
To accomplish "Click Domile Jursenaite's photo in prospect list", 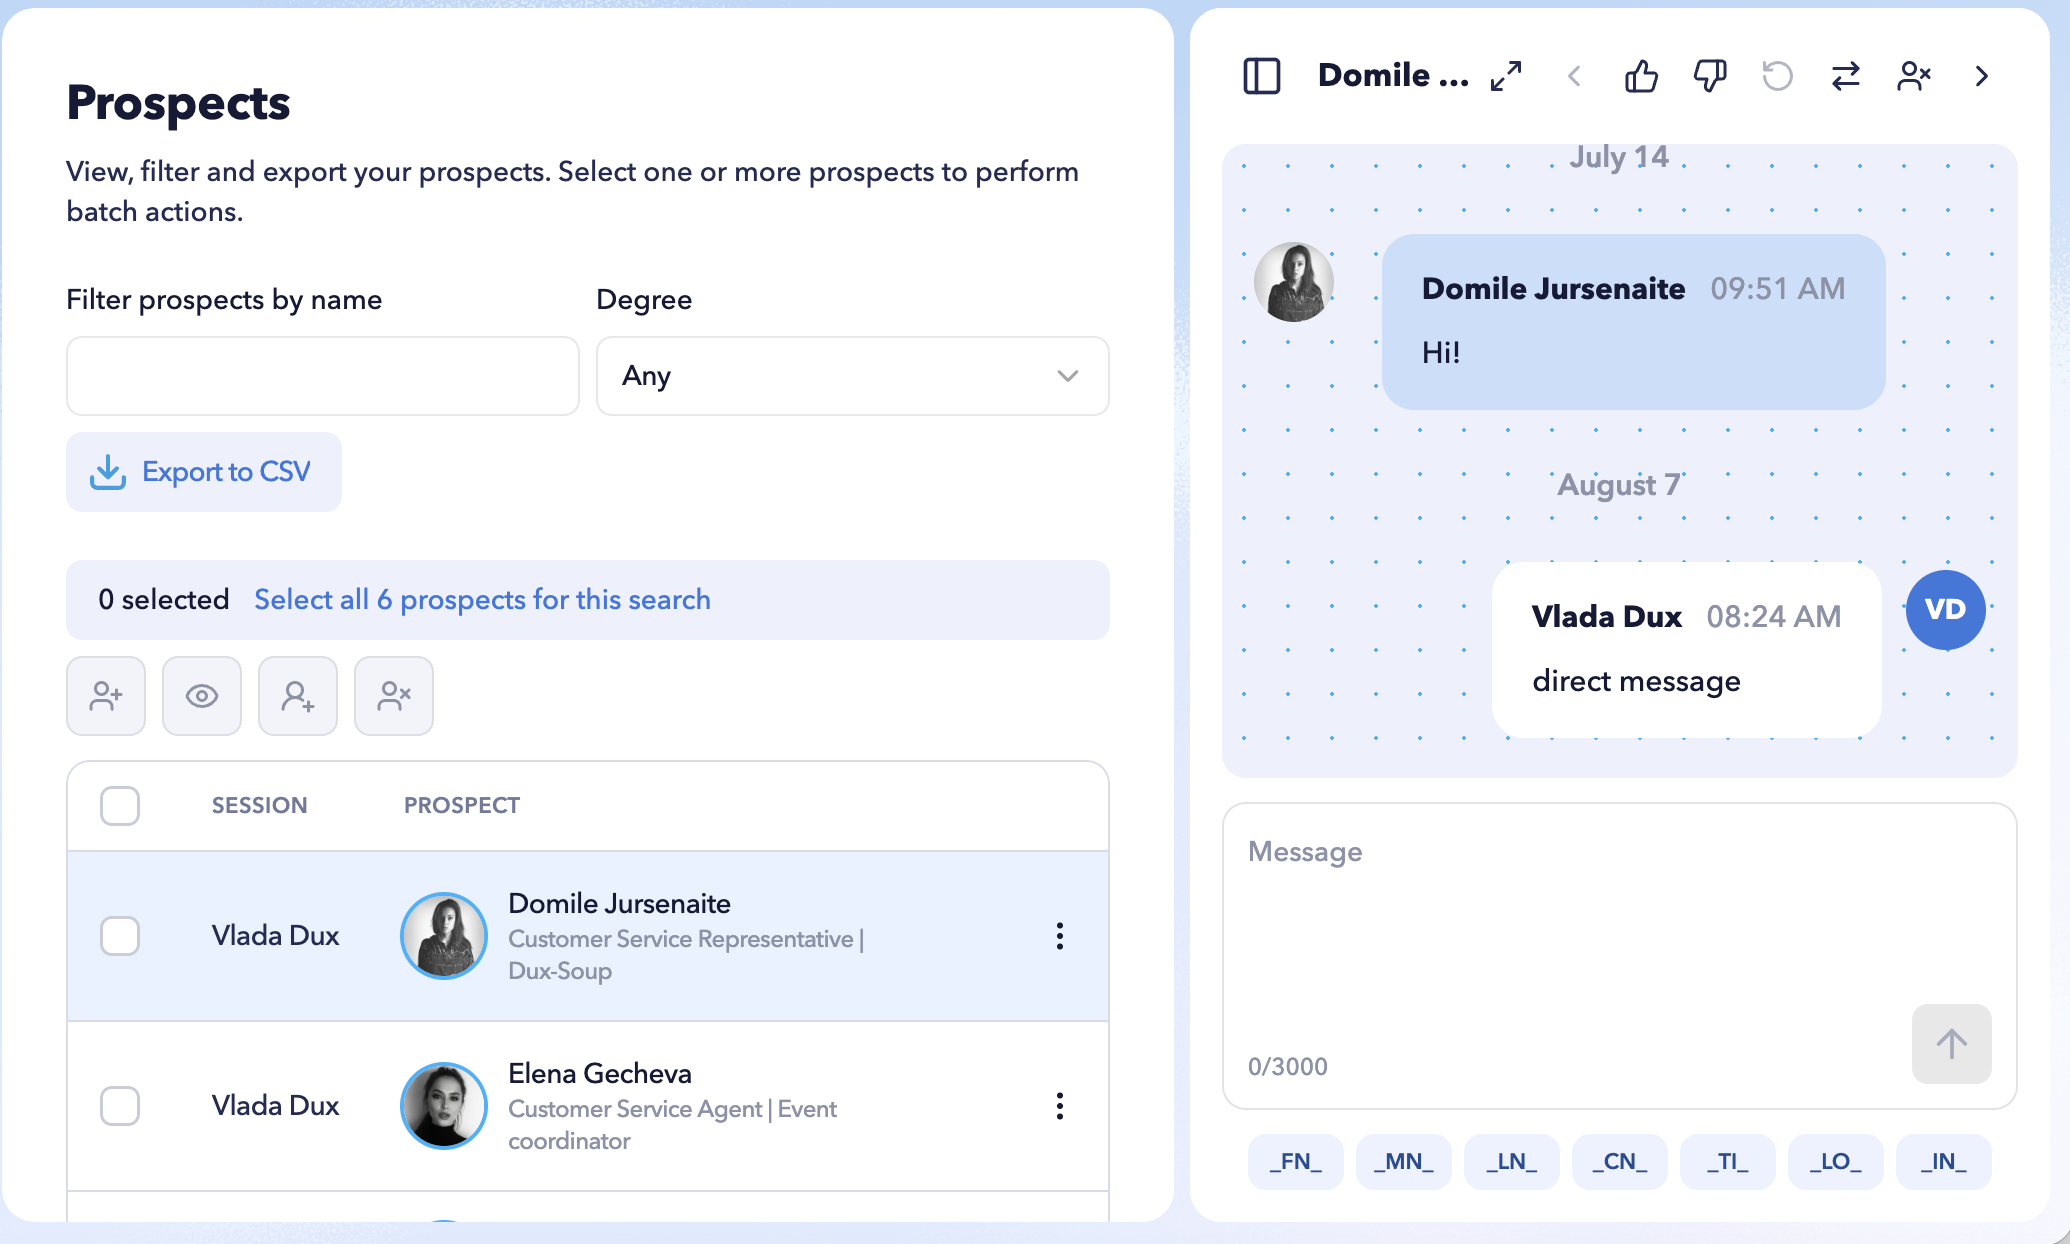I will (x=444, y=936).
